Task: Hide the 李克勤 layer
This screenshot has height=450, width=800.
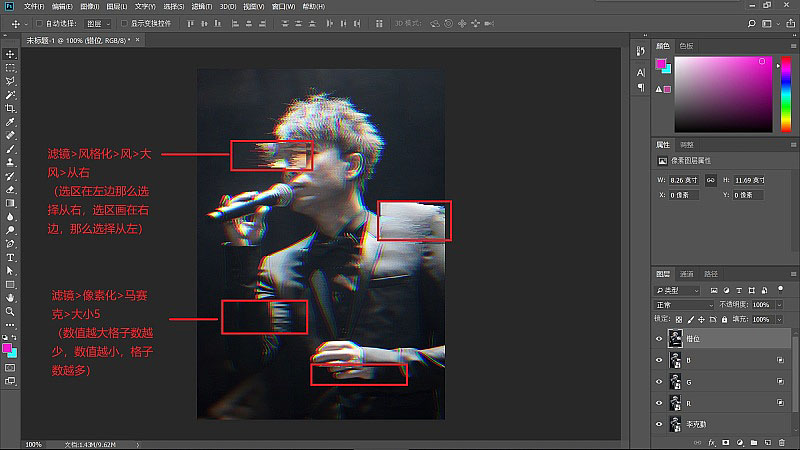Action: (x=659, y=424)
